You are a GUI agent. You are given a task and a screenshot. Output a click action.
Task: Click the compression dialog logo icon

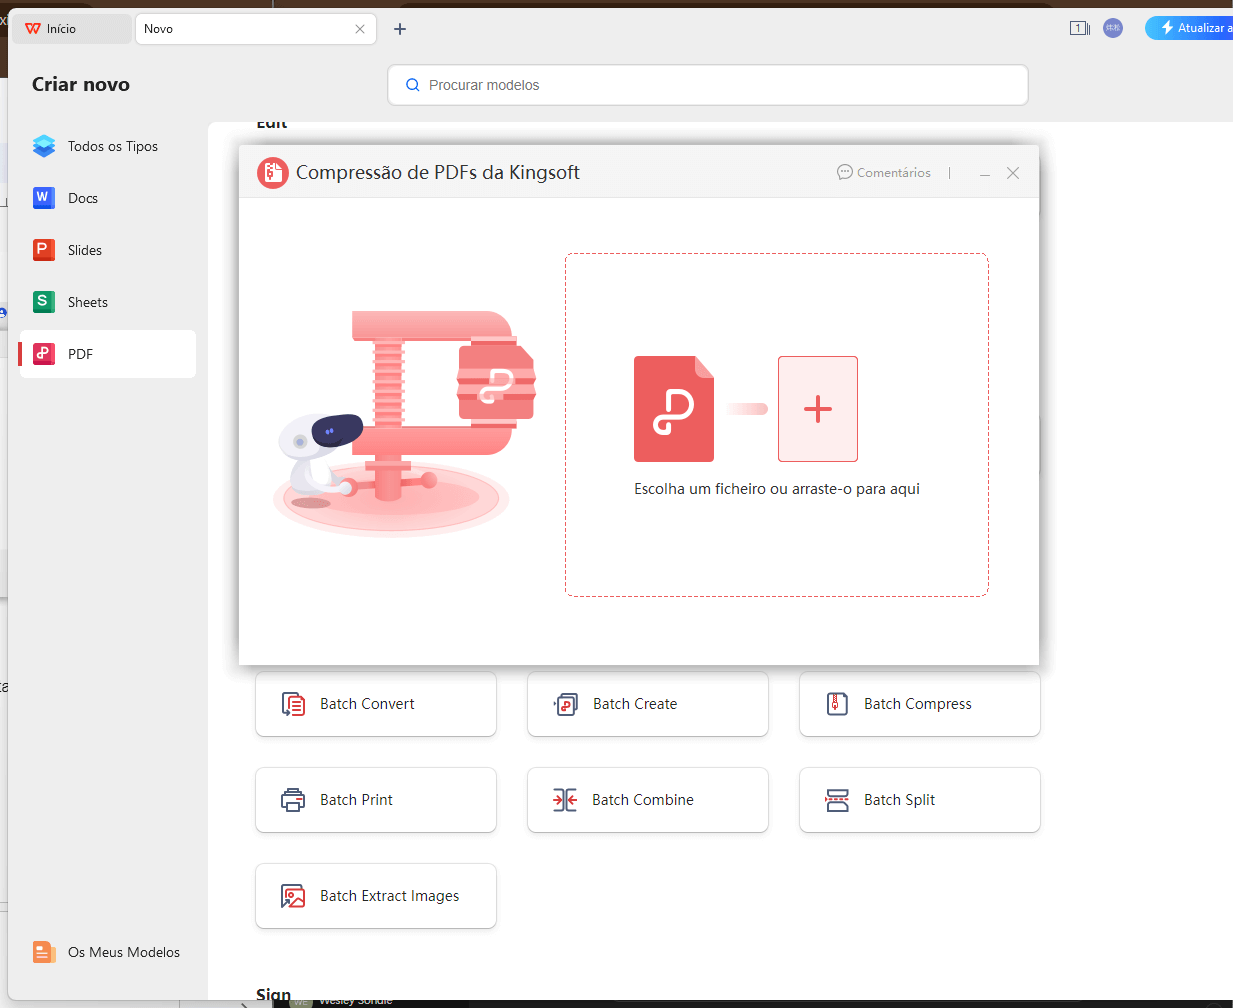point(273,173)
